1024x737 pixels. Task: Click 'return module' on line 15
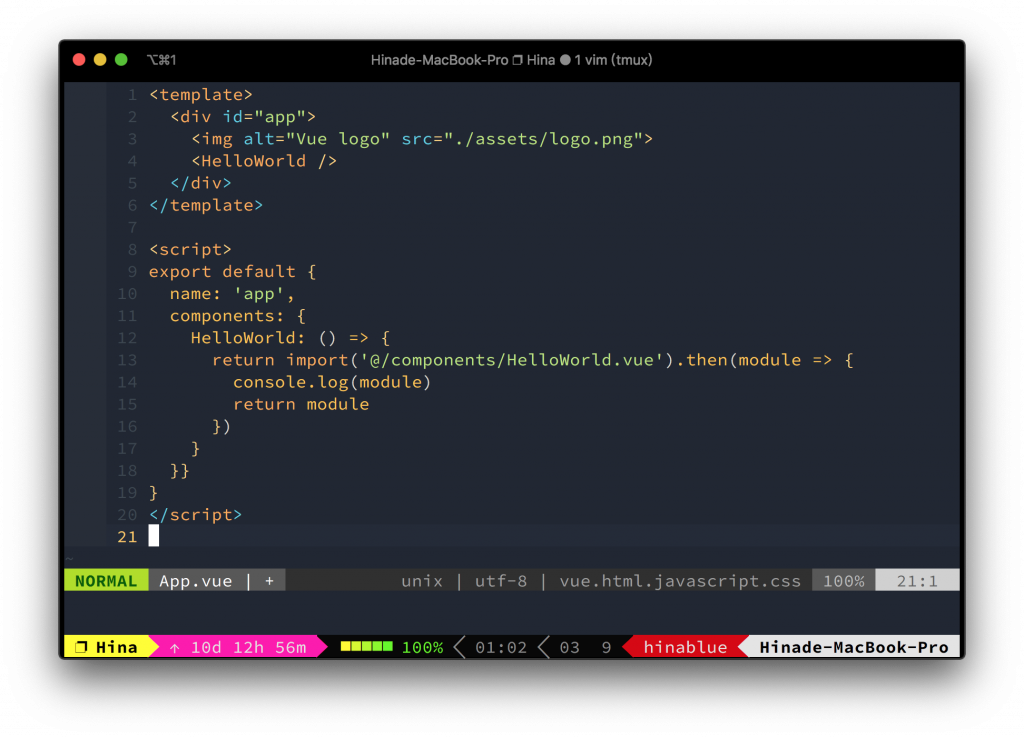click(301, 404)
